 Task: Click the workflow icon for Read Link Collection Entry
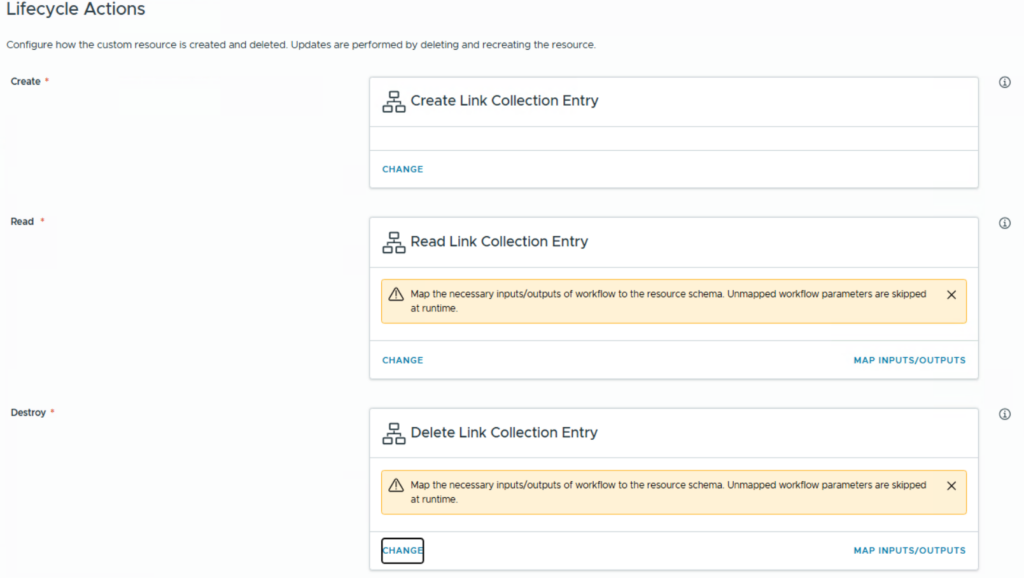click(x=394, y=242)
